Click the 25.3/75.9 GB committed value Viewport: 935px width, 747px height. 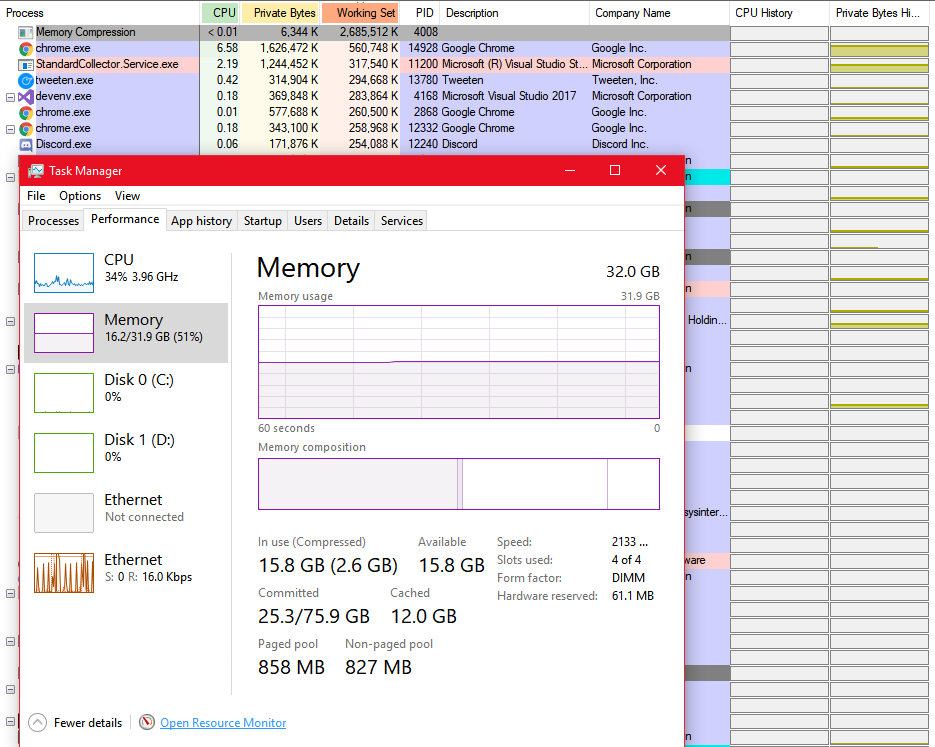tap(314, 616)
